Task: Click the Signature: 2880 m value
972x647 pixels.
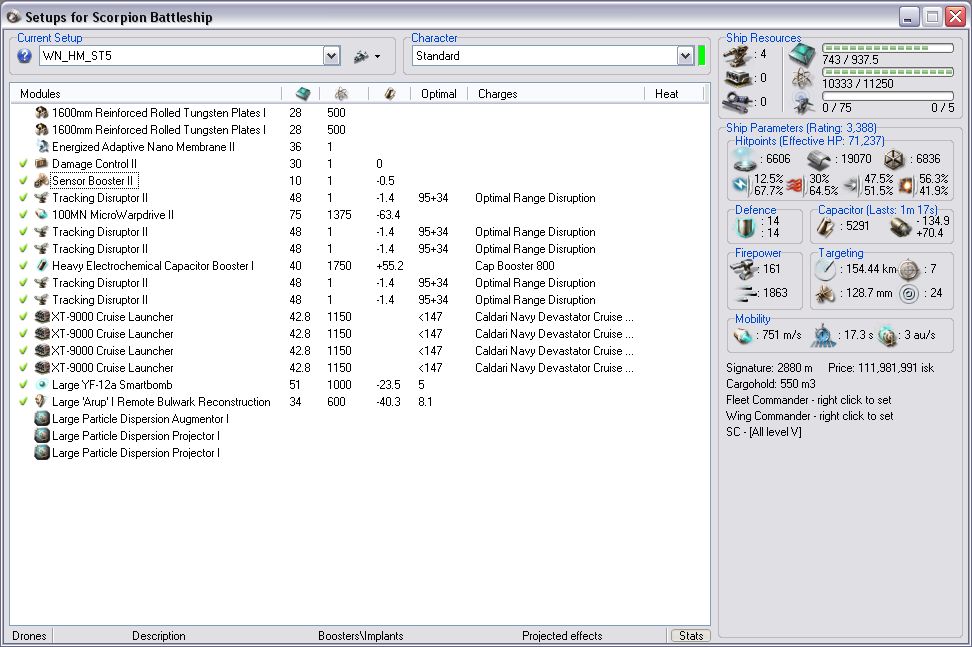Action: [769, 368]
